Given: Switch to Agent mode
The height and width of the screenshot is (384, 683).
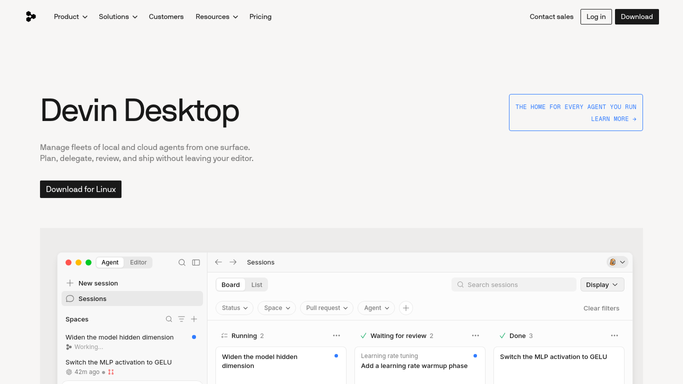Looking at the screenshot, I should point(110,263).
